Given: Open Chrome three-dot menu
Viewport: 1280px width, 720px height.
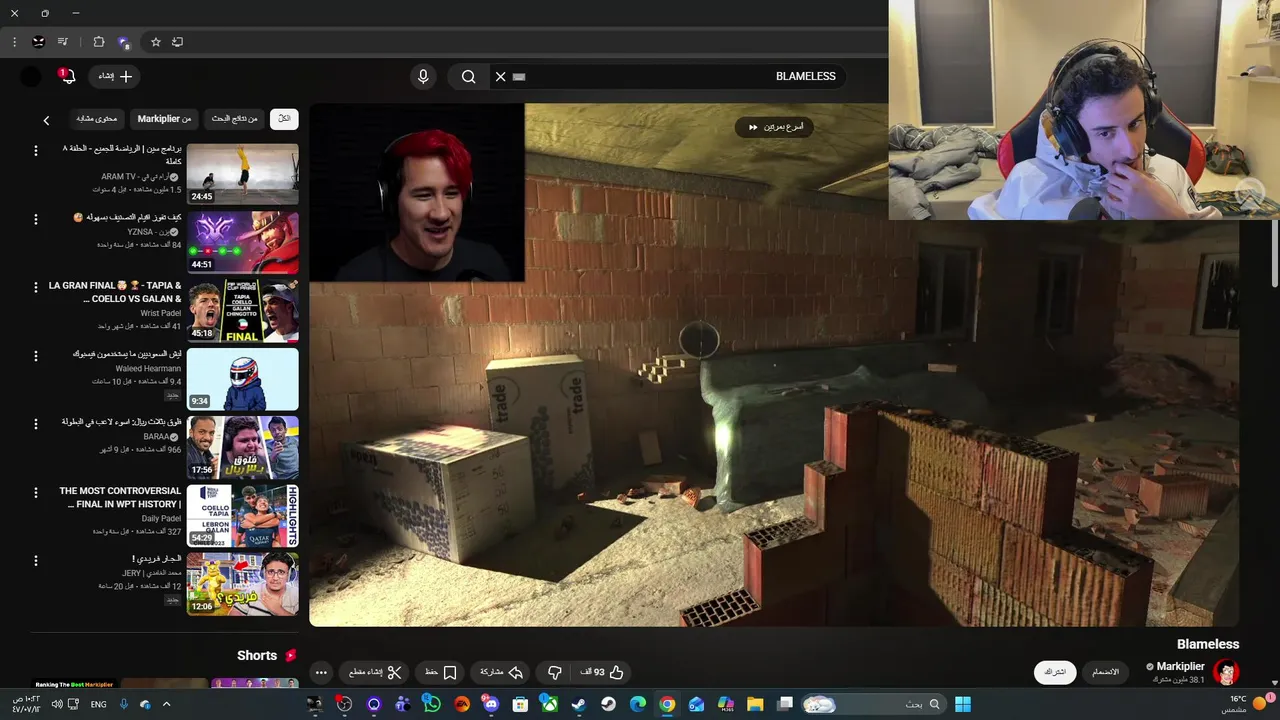Looking at the screenshot, I should click(x=14, y=42).
